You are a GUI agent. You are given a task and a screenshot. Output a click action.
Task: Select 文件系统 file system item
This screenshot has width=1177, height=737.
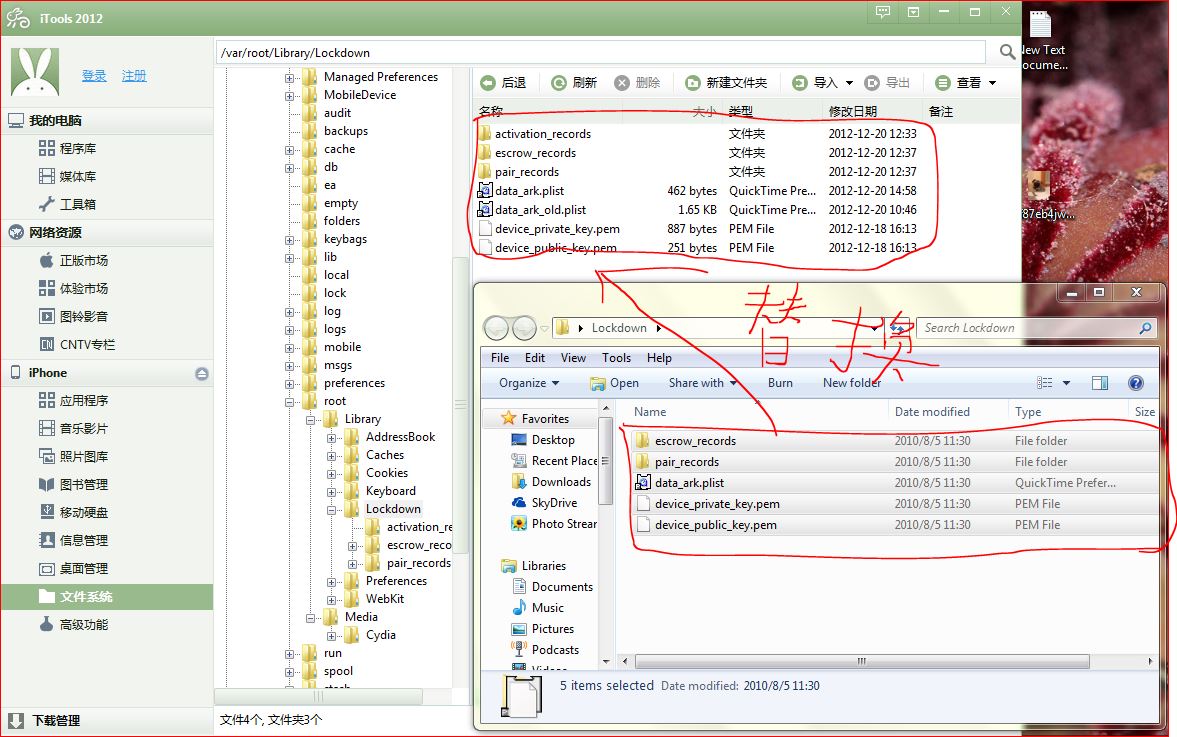click(107, 597)
